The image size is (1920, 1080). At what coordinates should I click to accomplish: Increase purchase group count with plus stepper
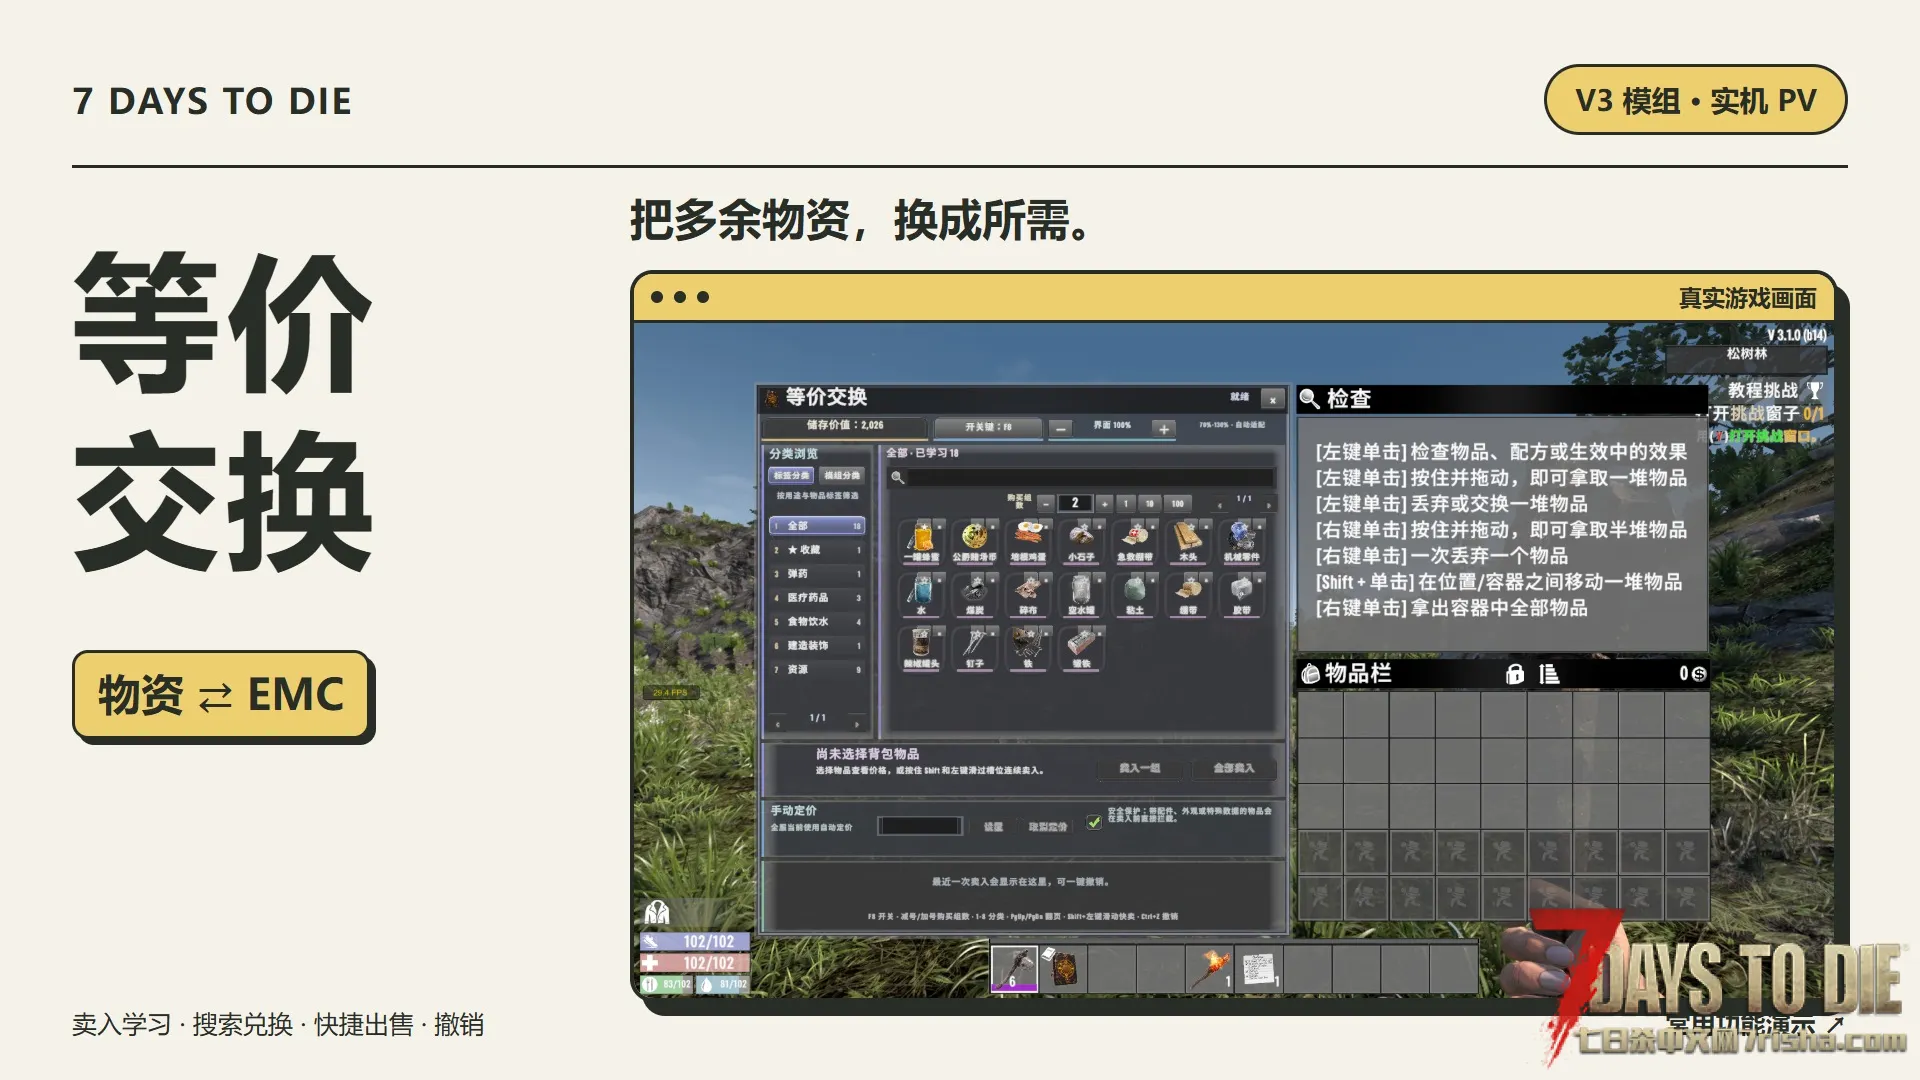1104,503
